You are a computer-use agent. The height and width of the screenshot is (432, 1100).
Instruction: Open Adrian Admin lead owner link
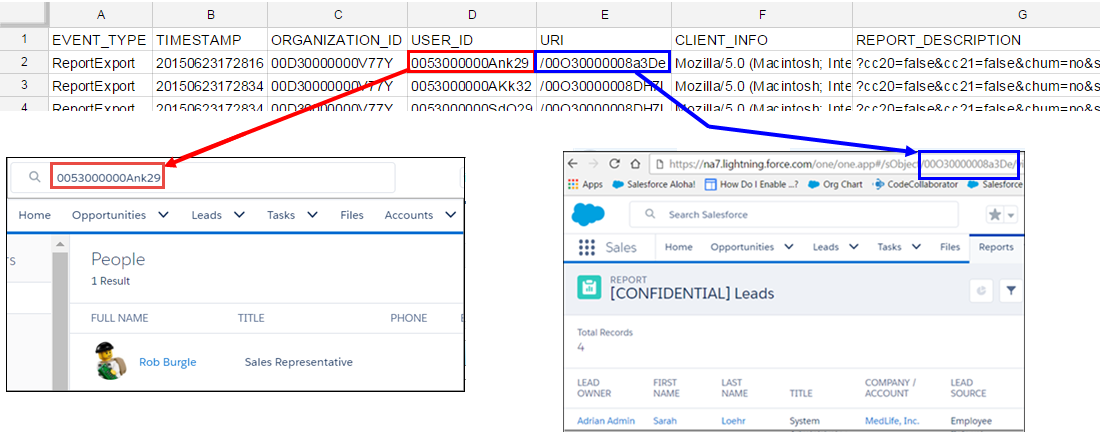606,421
